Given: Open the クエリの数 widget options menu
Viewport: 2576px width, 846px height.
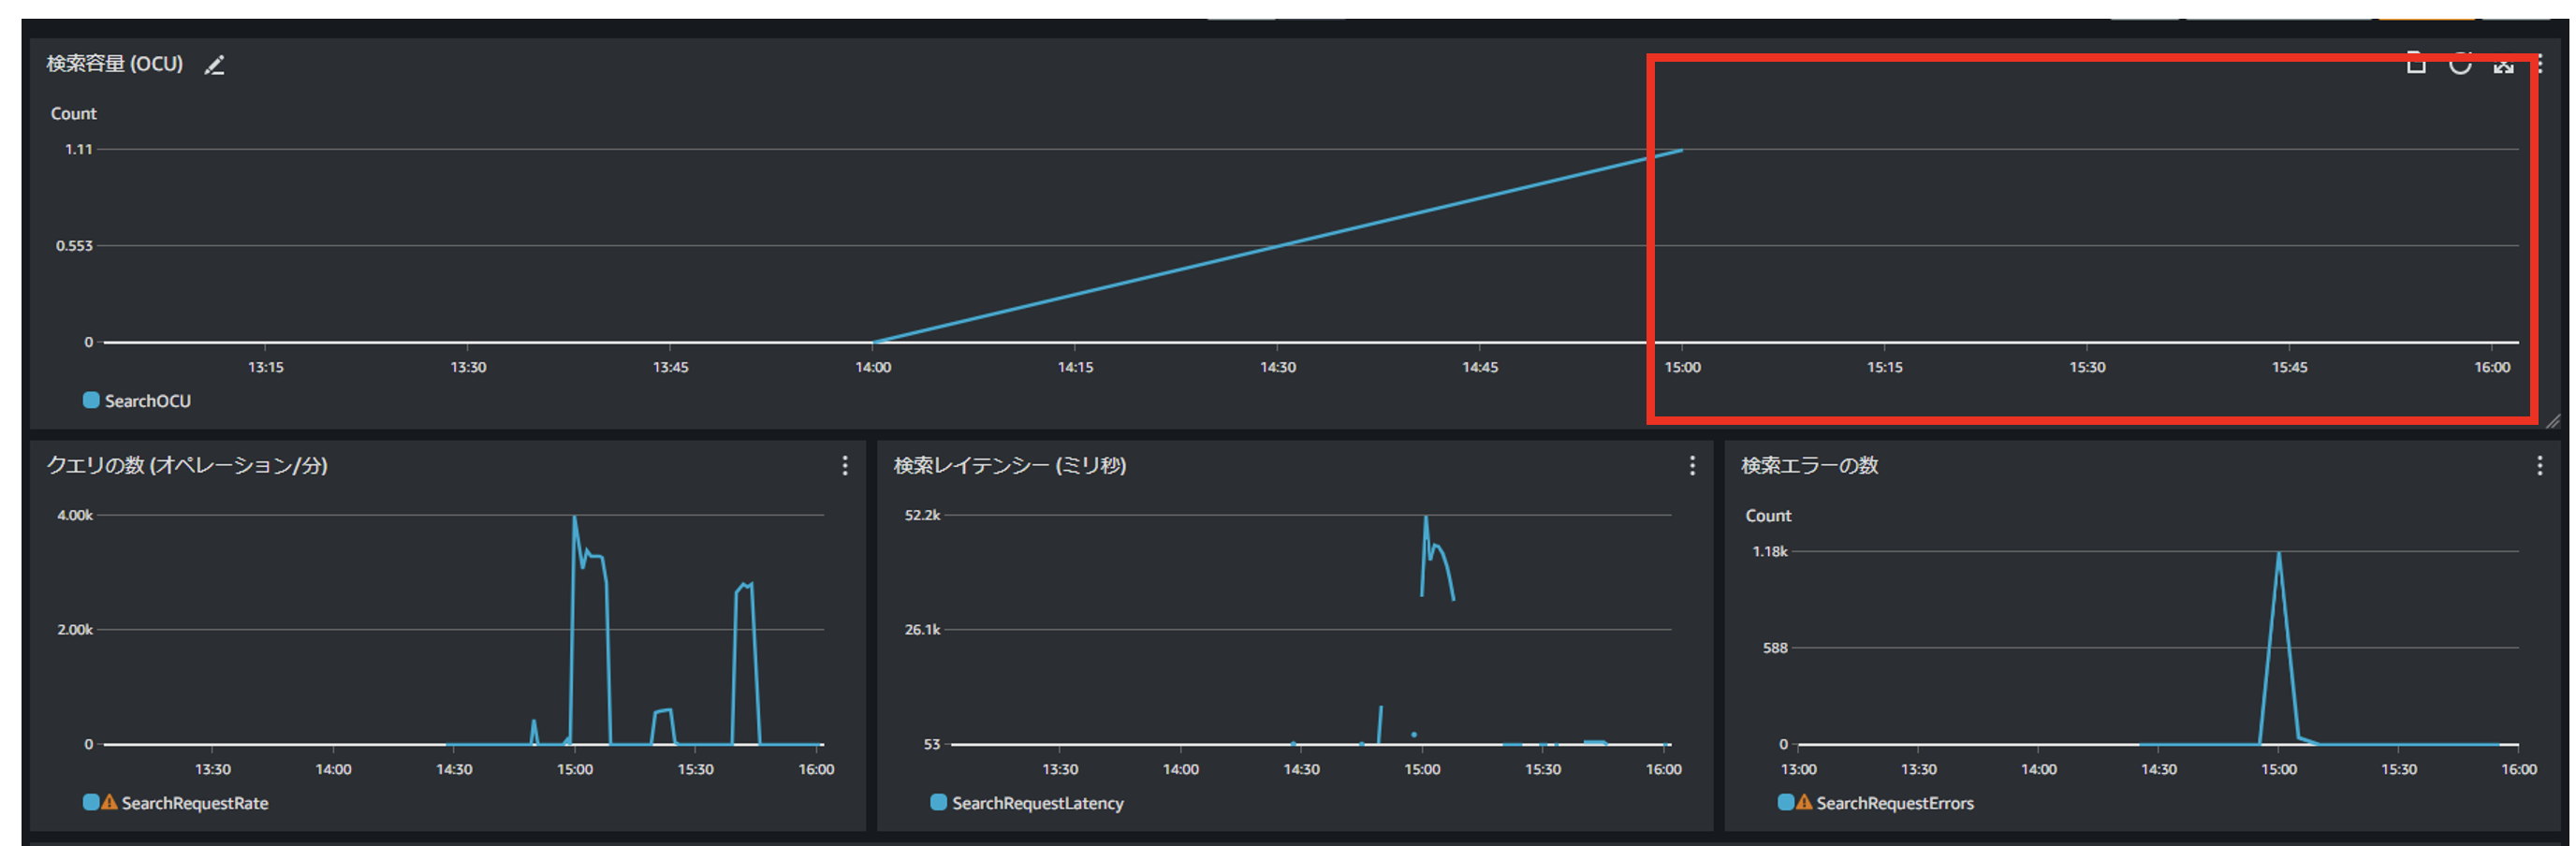Looking at the screenshot, I should (845, 466).
